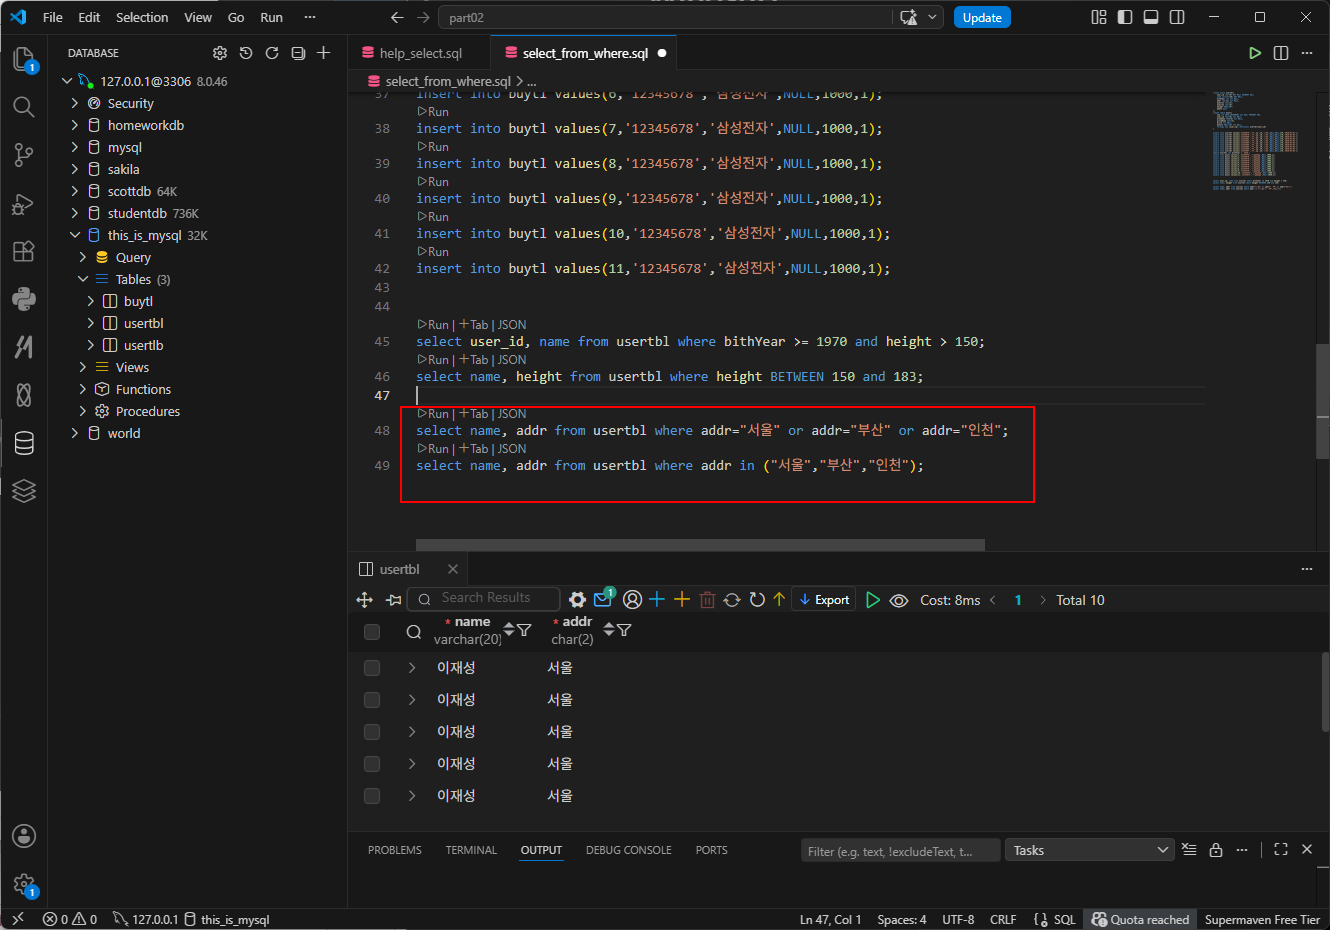
Task: Expand the buytl table
Action: pos(91,301)
